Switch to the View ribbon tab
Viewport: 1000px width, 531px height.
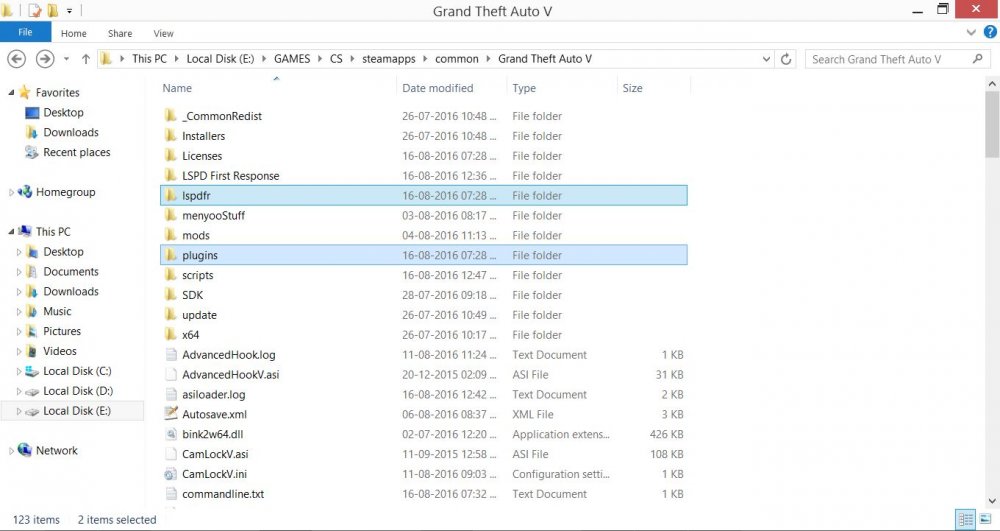click(163, 33)
